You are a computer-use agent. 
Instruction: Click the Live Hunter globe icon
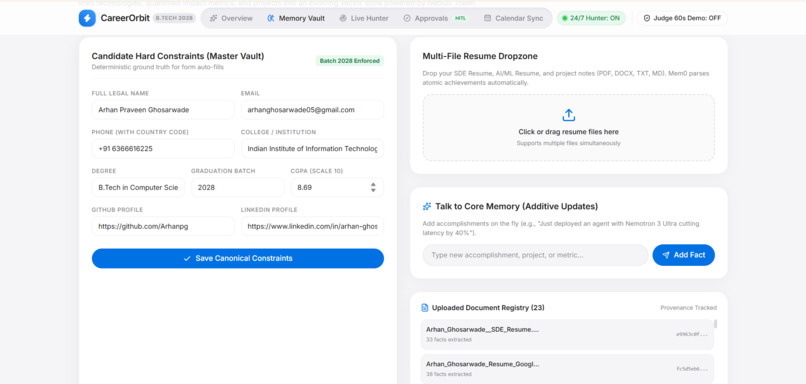[x=343, y=18]
